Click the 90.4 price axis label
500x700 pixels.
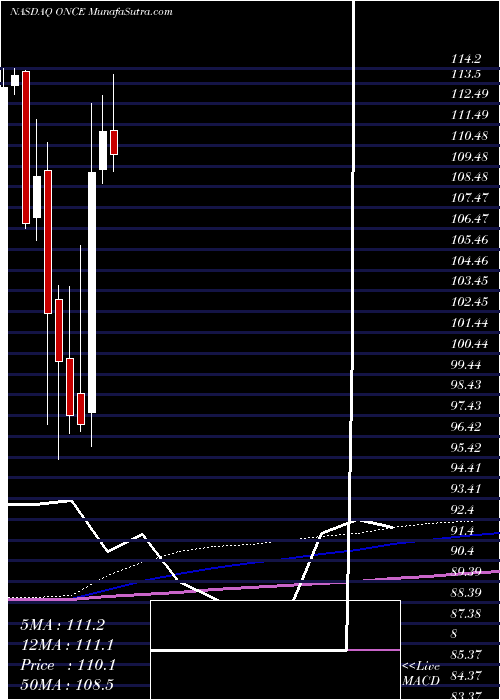463,552
